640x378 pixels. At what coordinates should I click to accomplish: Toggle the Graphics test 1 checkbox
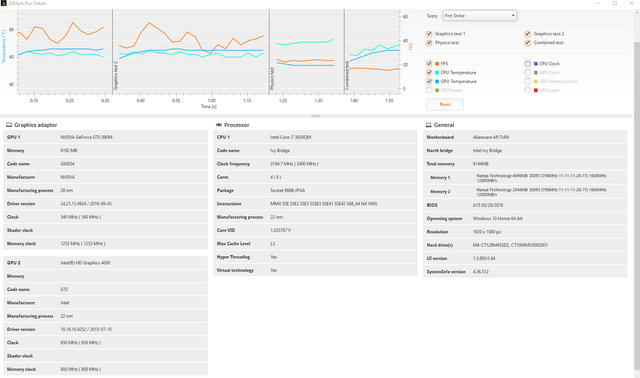pos(429,34)
